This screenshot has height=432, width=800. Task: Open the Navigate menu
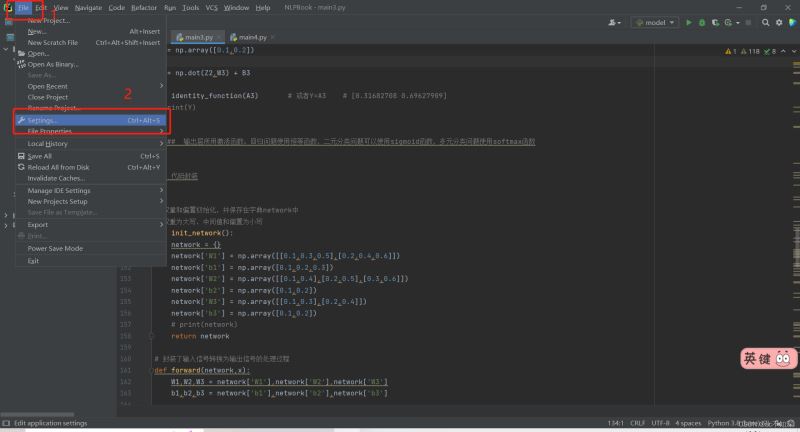click(x=88, y=8)
